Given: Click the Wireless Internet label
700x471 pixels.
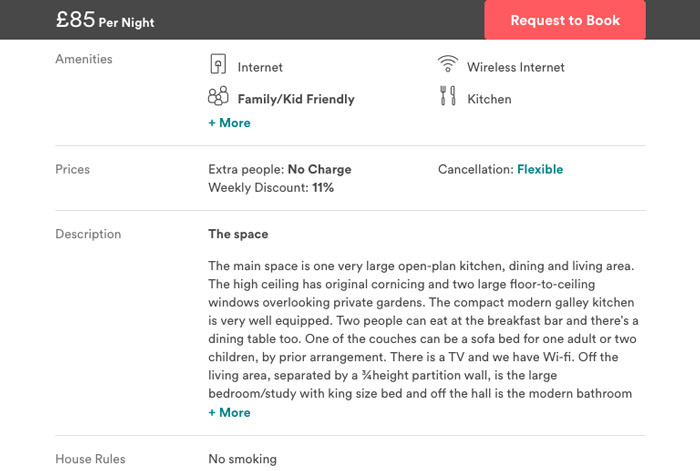Looking at the screenshot, I should (516, 67).
